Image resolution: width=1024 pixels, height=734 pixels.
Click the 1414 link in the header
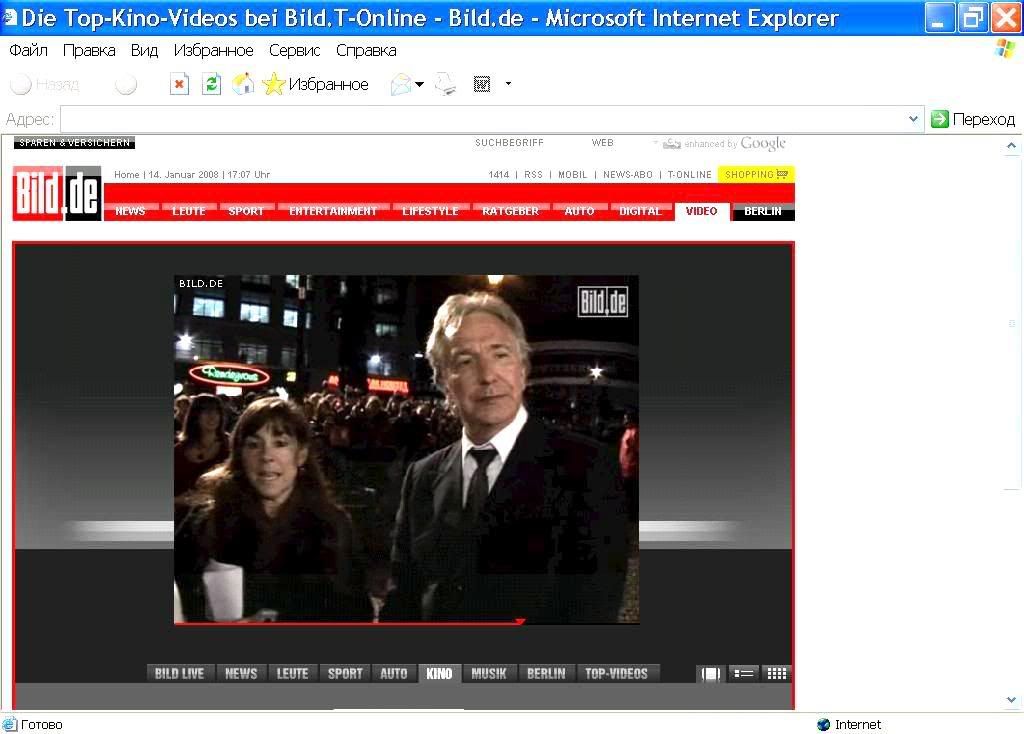pos(498,174)
